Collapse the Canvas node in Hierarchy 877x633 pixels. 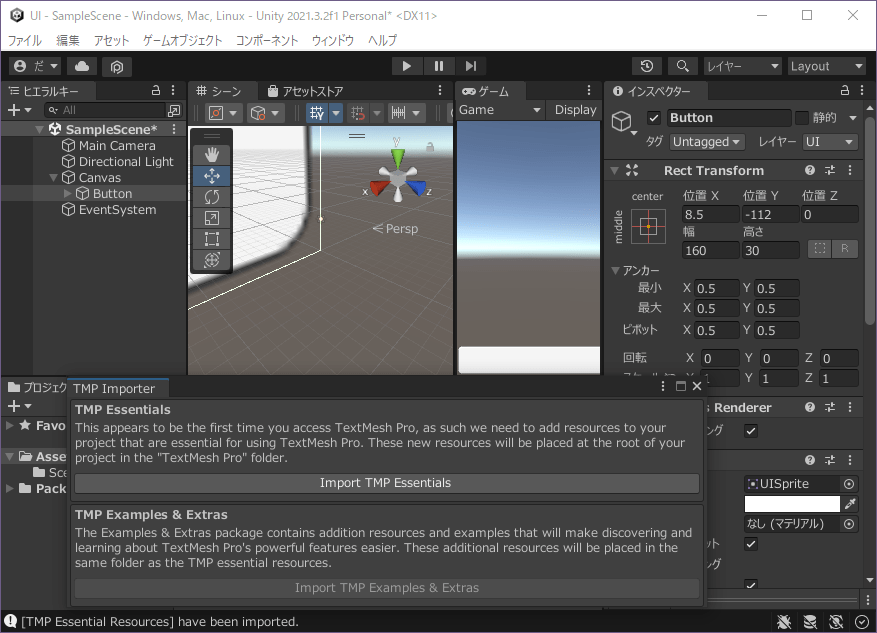click(x=54, y=178)
